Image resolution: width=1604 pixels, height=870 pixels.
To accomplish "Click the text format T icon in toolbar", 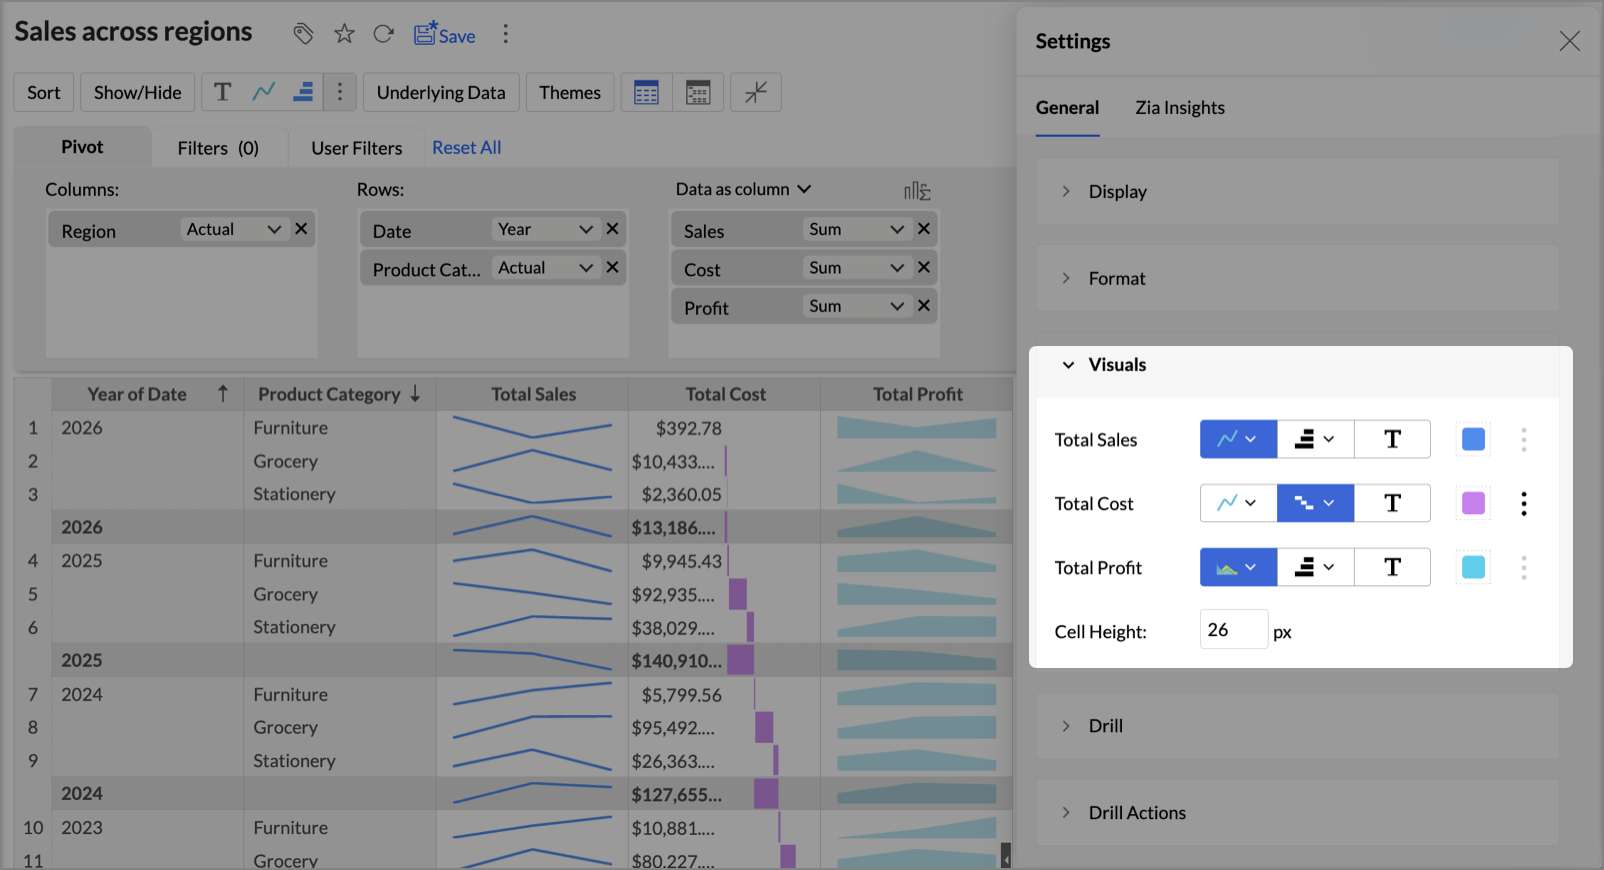I will 223,92.
